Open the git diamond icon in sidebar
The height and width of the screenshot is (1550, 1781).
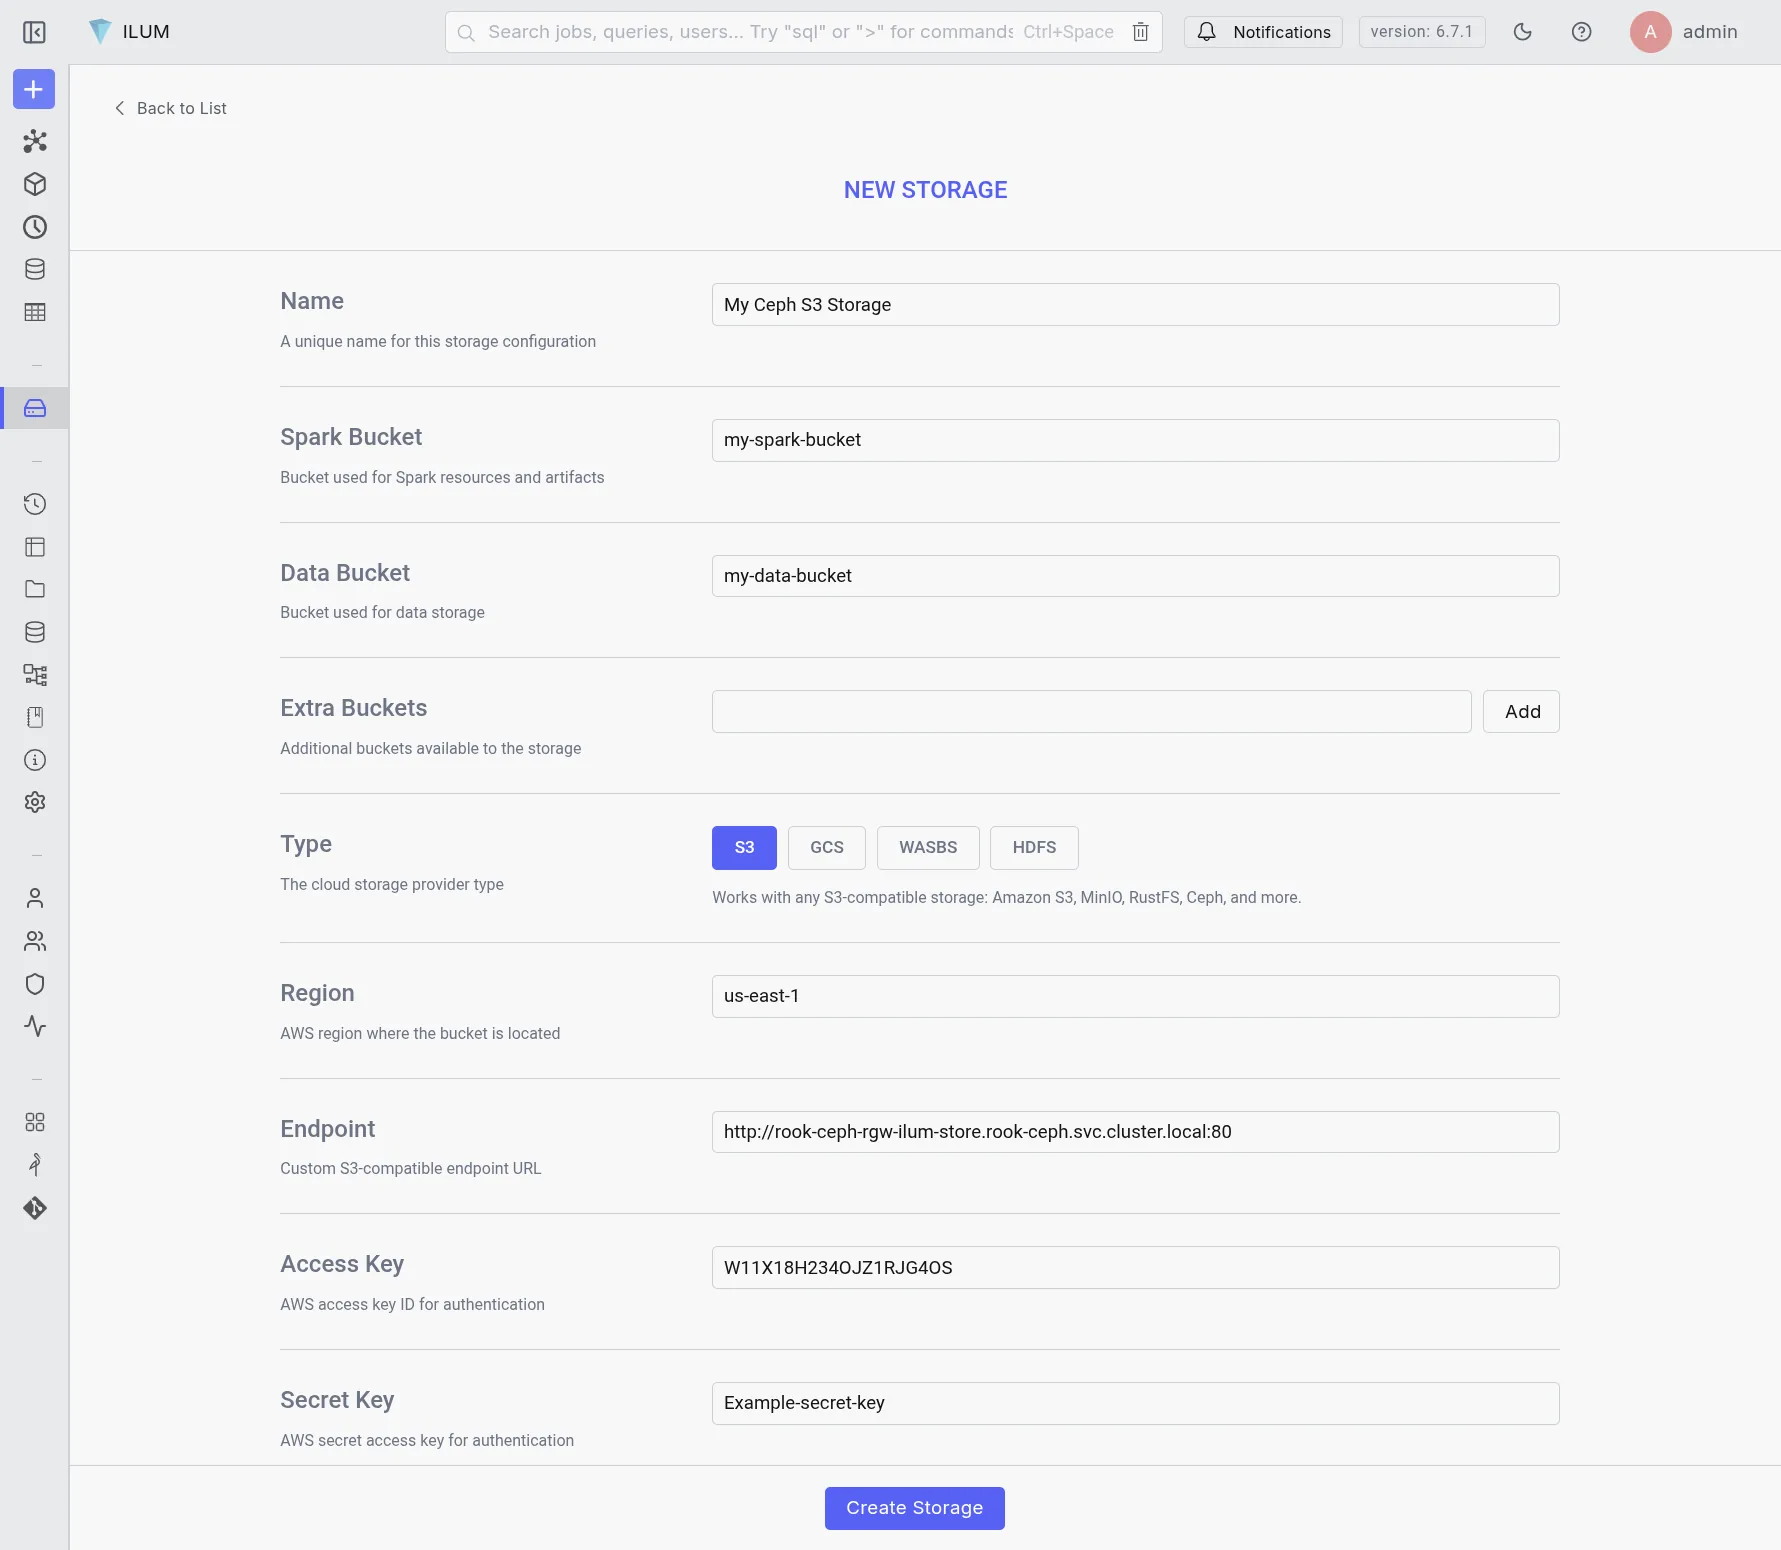[35, 1208]
